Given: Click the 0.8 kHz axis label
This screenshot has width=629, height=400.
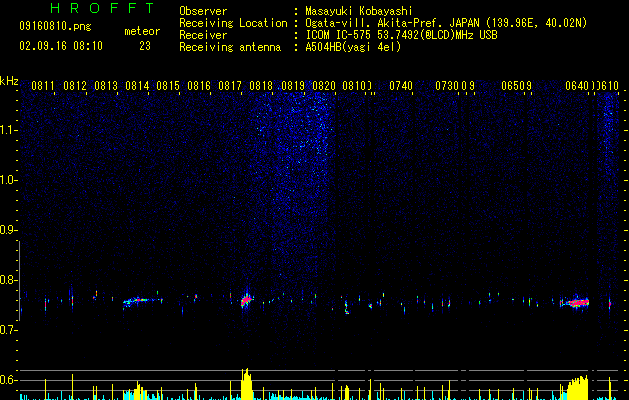Looking at the screenshot, I should click(x=9, y=280).
